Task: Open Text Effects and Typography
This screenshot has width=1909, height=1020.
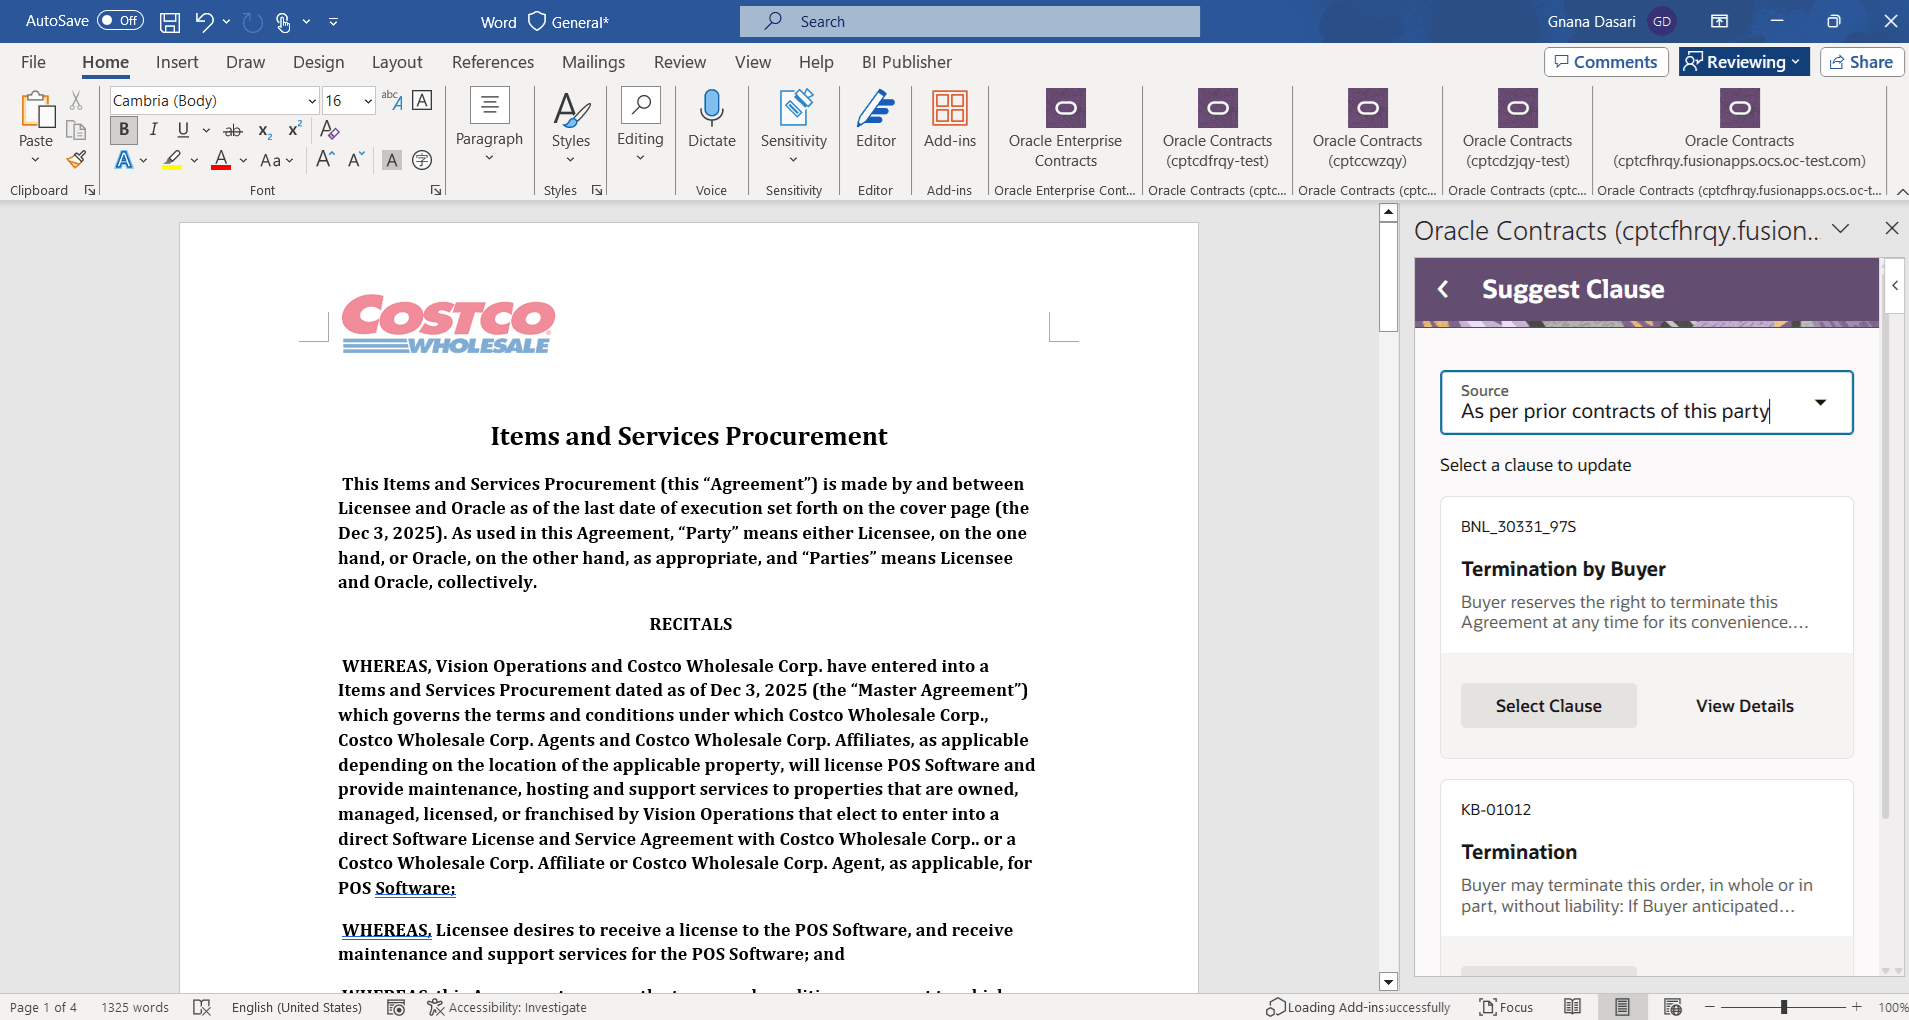Action: click(124, 160)
